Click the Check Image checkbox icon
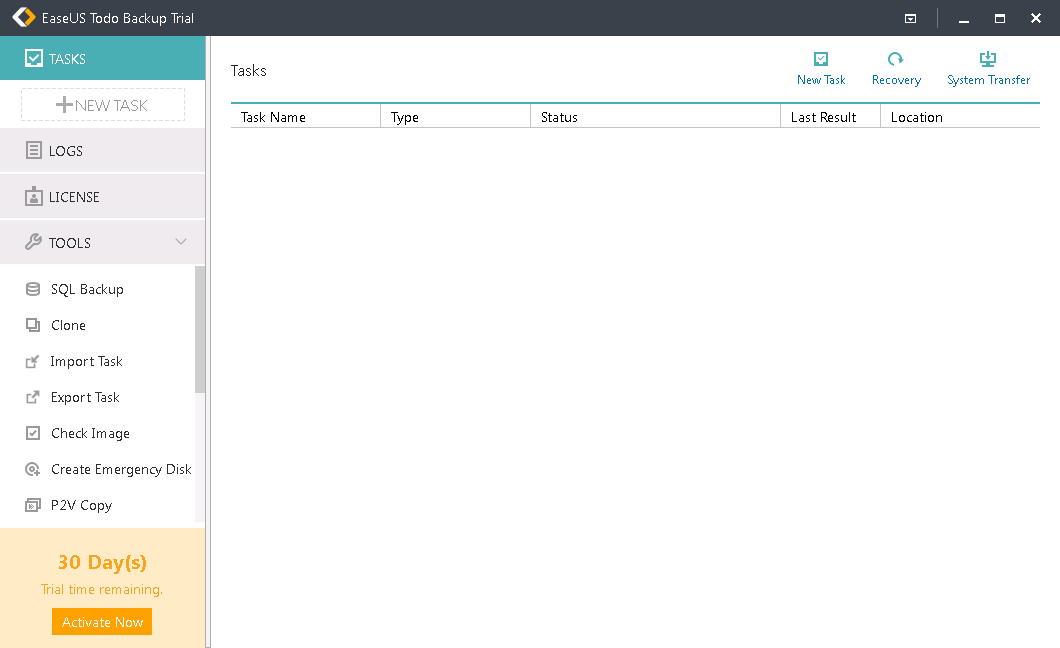 [32, 433]
